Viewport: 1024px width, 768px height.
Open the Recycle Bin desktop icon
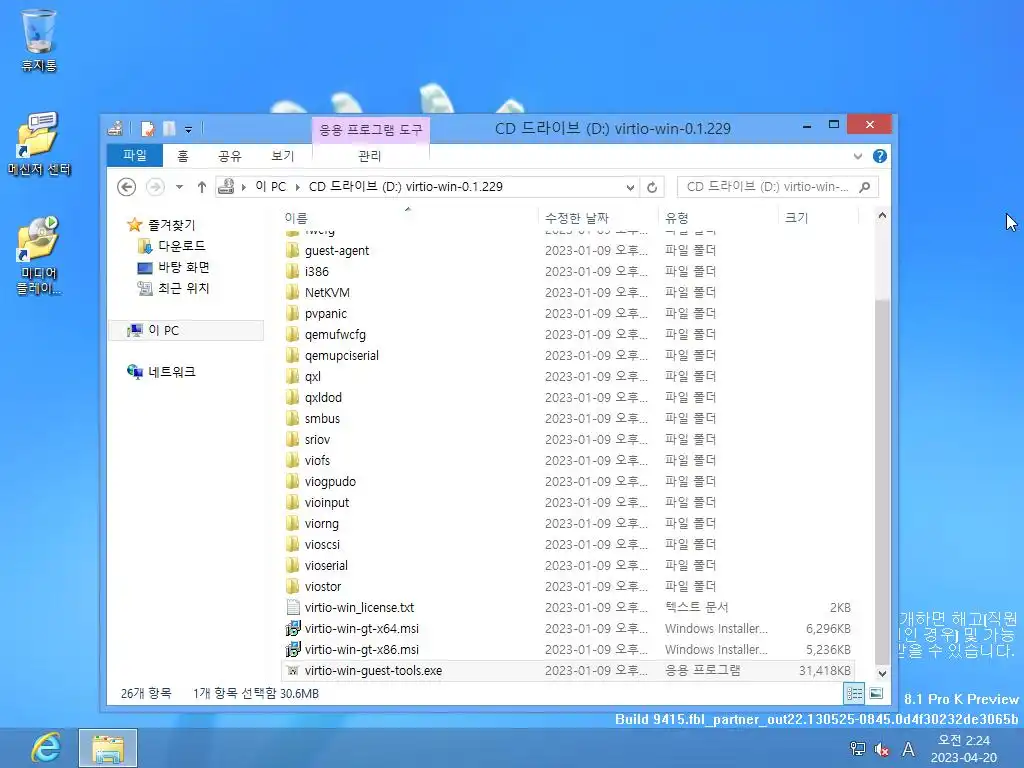(x=39, y=39)
